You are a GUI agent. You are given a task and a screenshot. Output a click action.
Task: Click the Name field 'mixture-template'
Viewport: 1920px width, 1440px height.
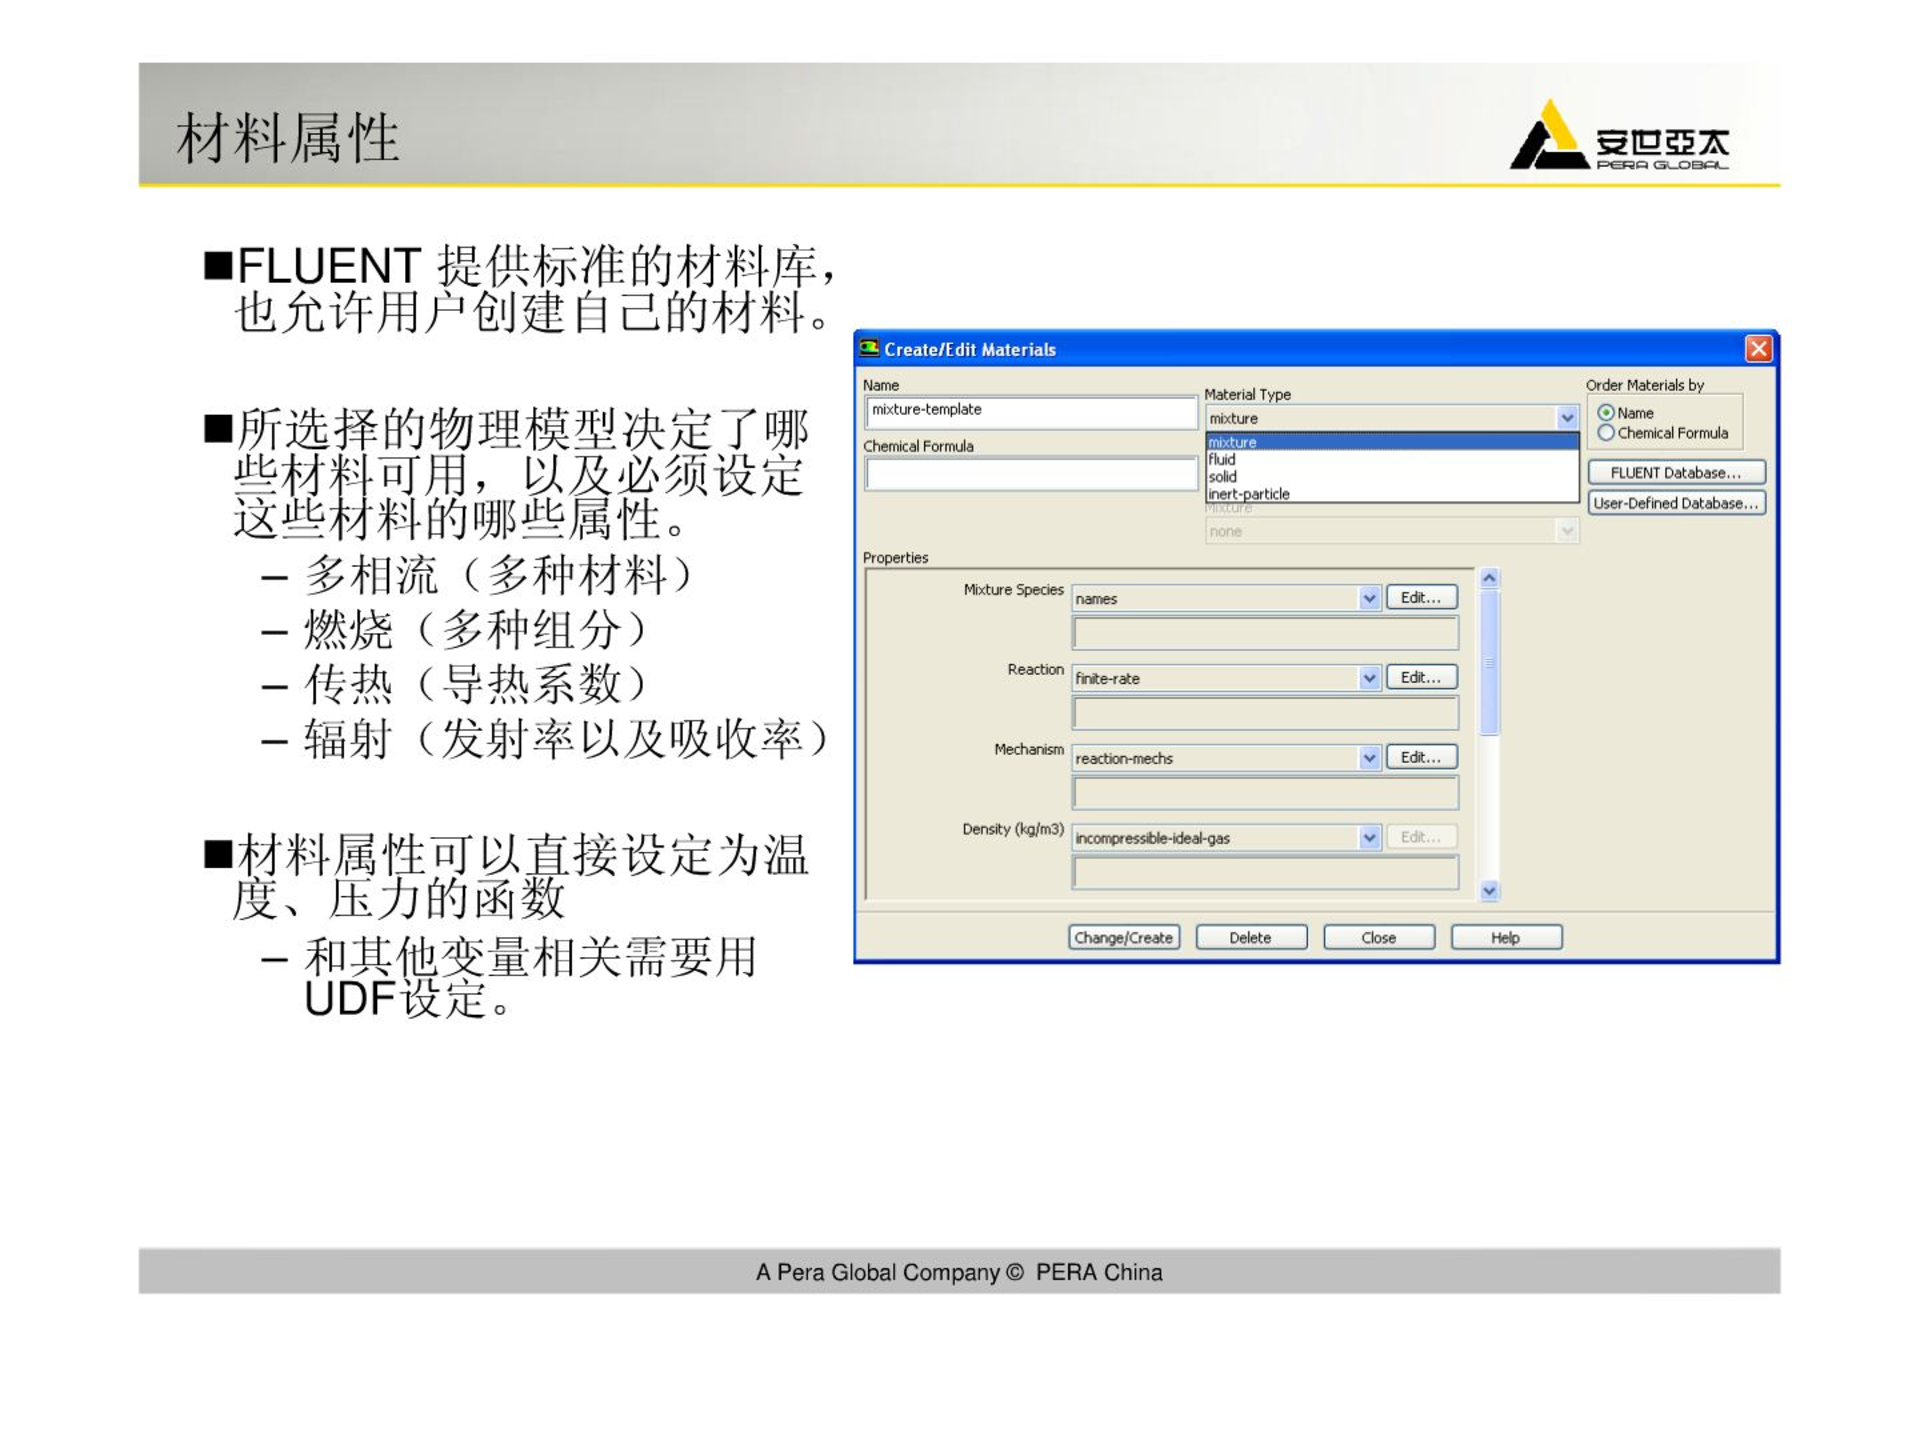1031,411
